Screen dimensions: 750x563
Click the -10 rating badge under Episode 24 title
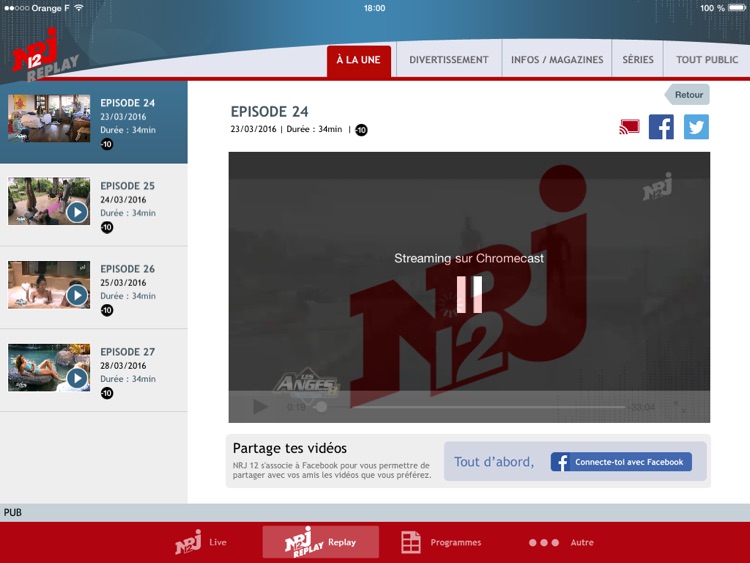pyautogui.click(x=361, y=130)
